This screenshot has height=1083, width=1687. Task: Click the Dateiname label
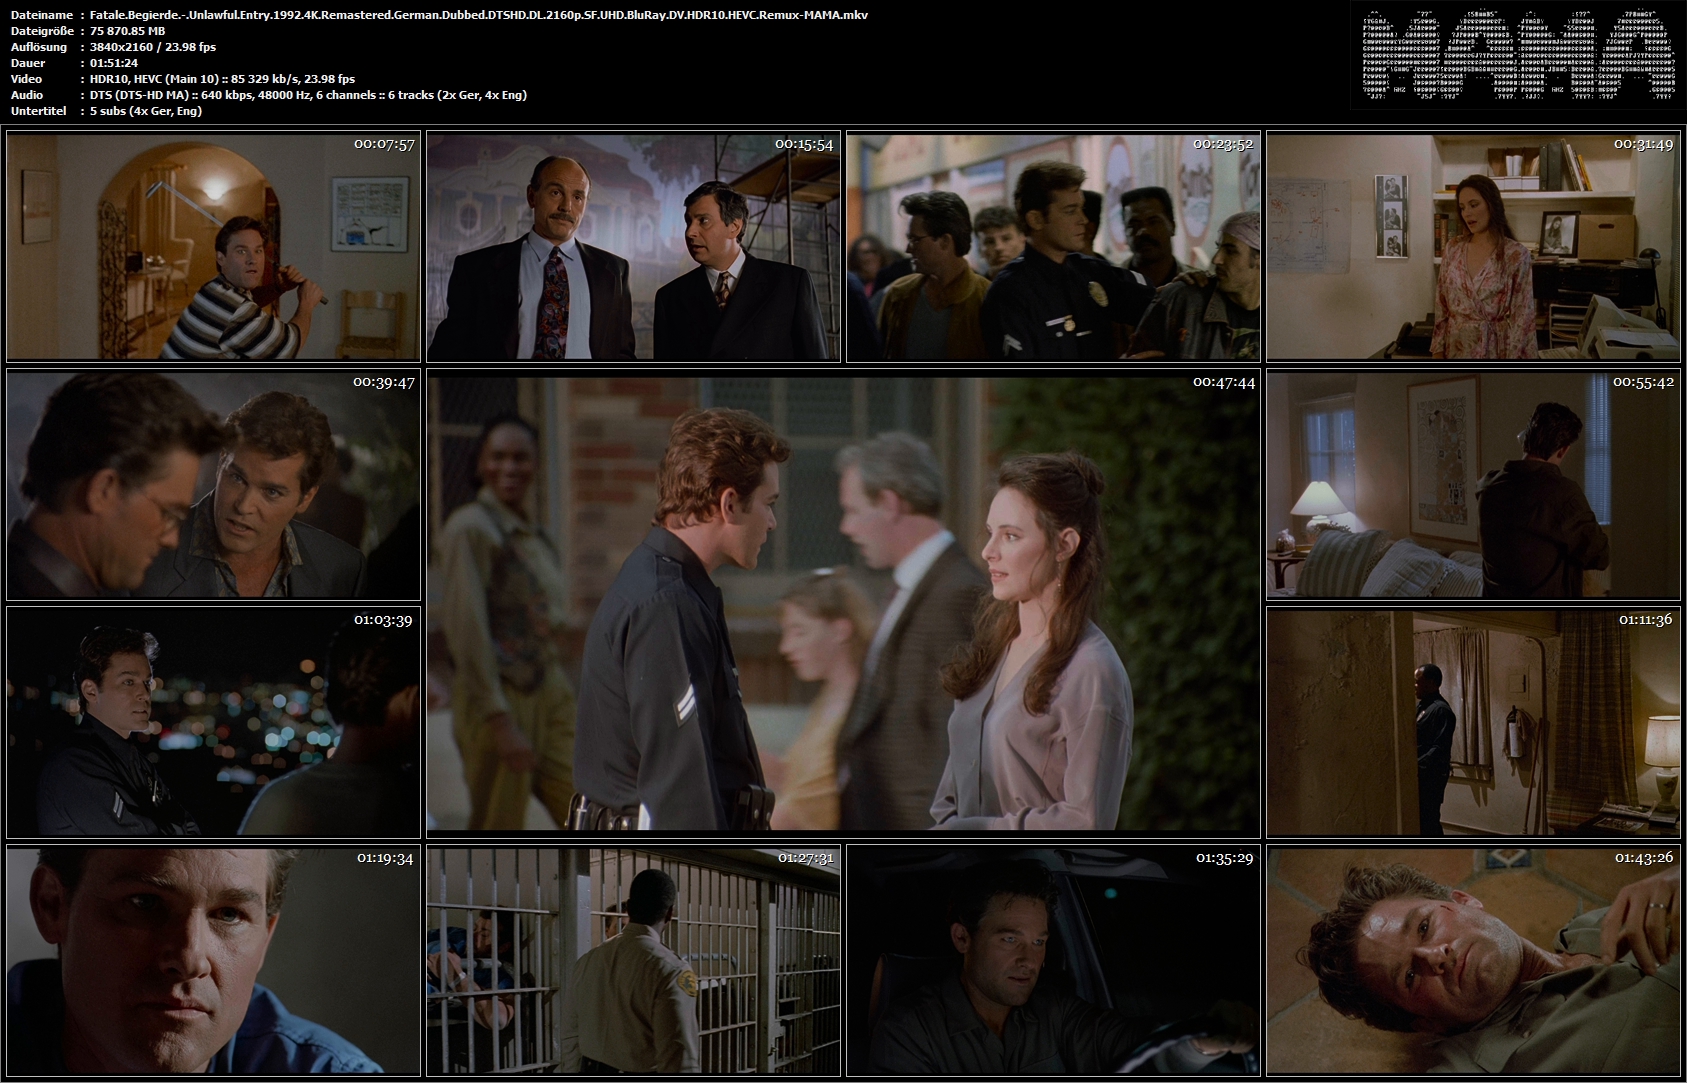(x=41, y=15)
